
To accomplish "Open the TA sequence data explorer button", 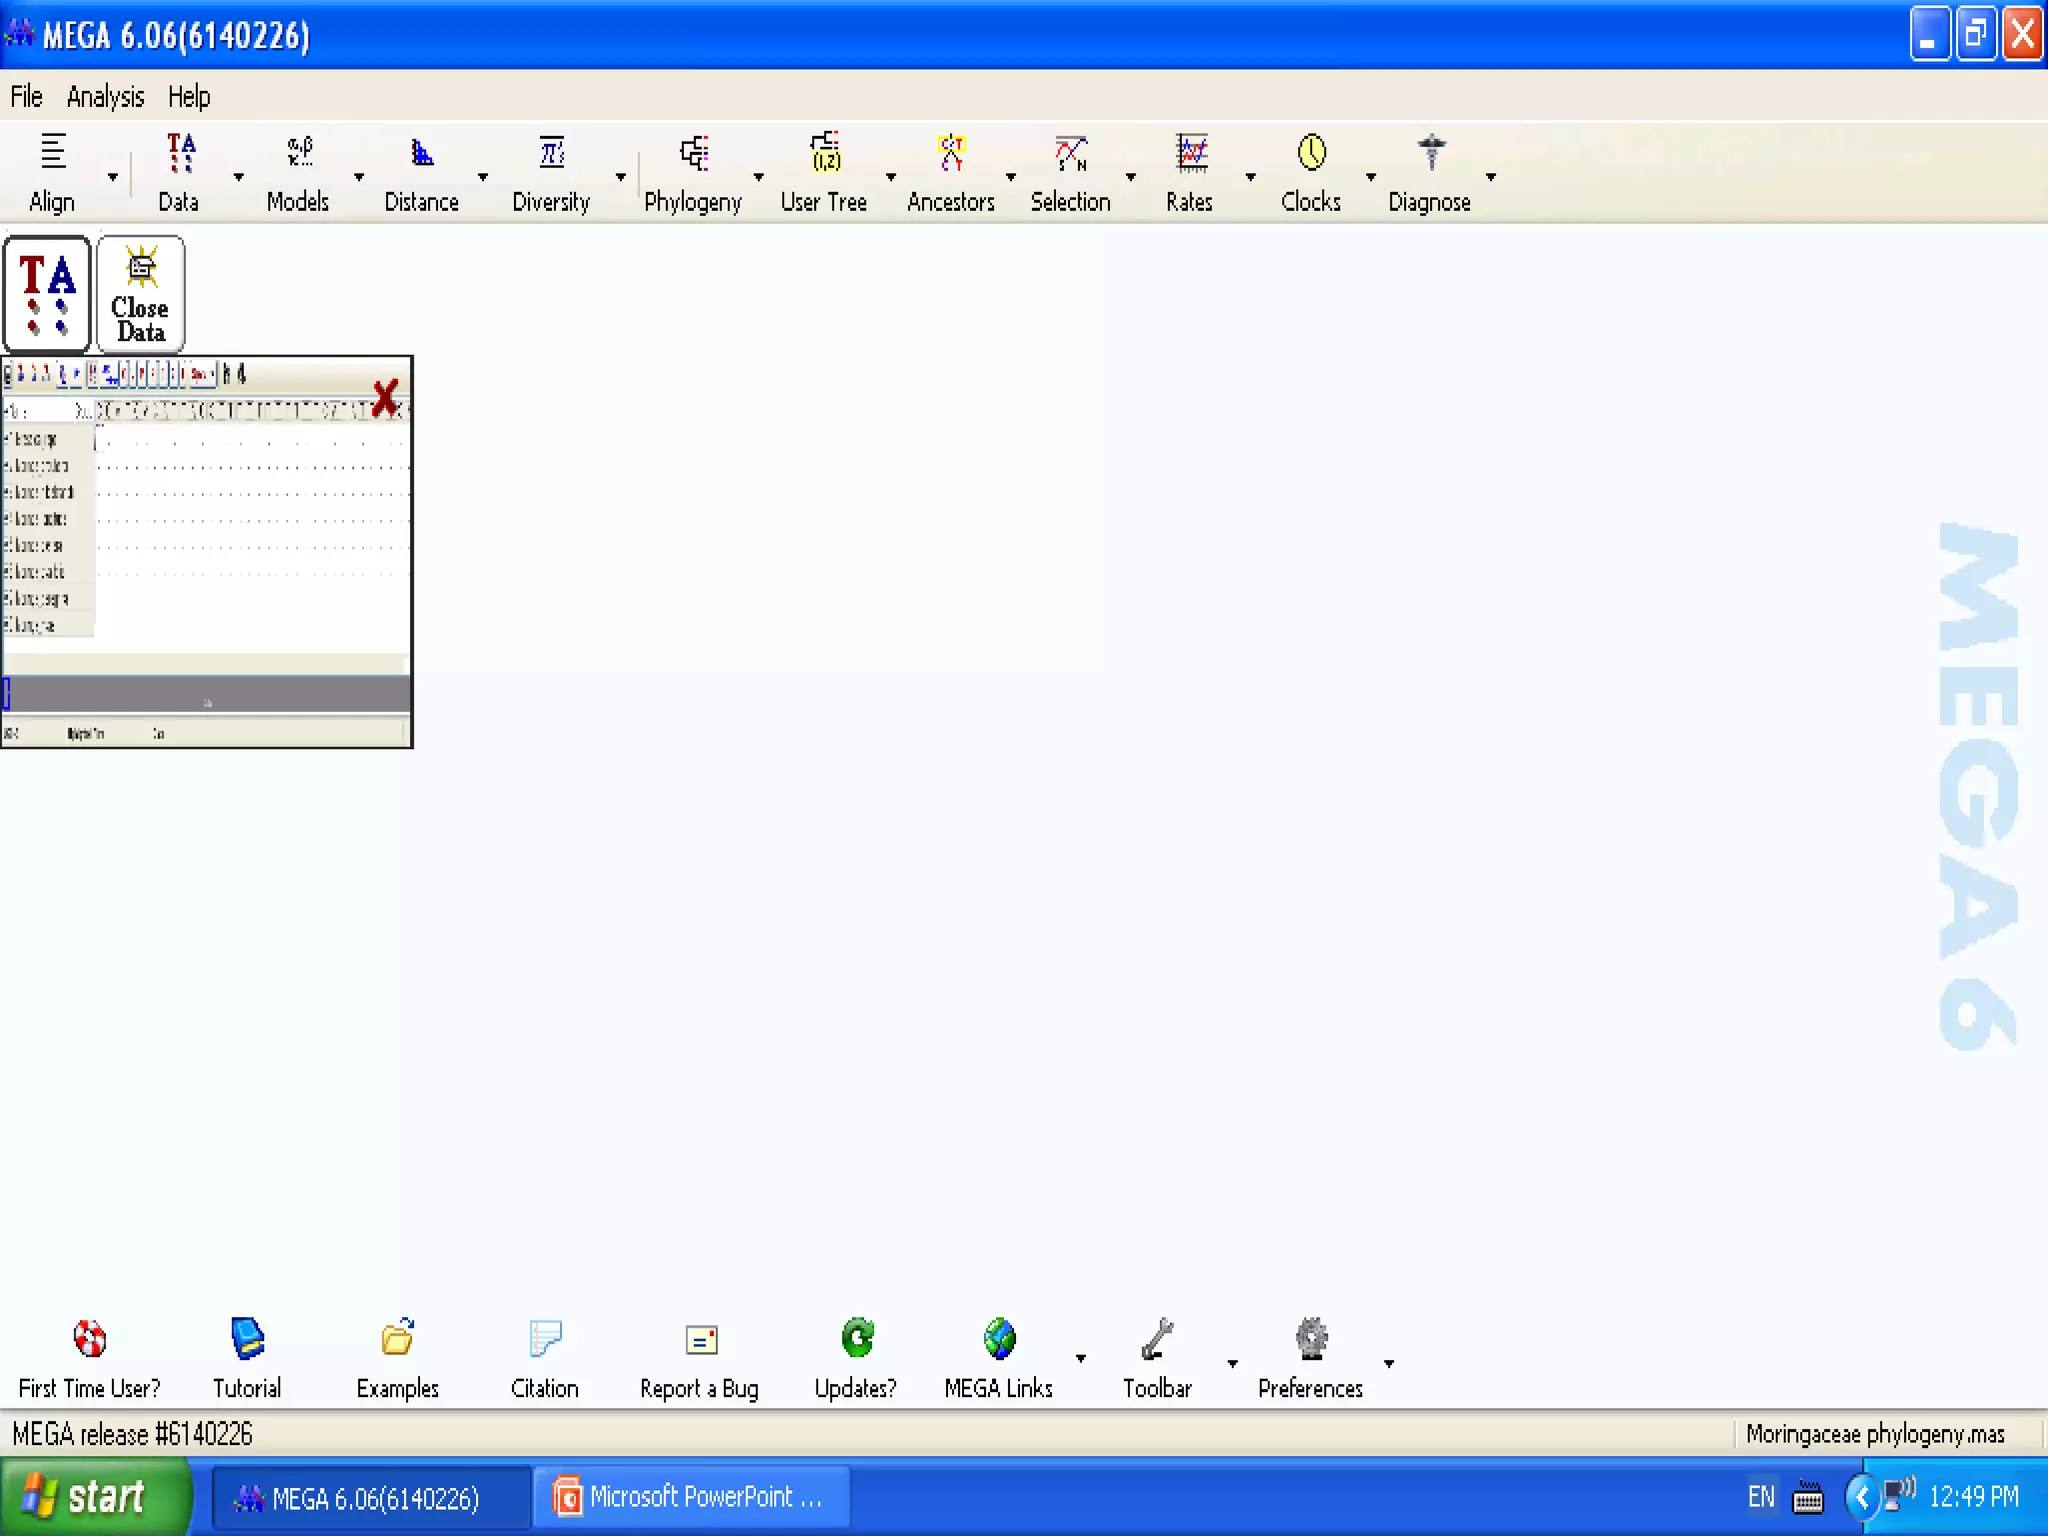I will (47, 294).
